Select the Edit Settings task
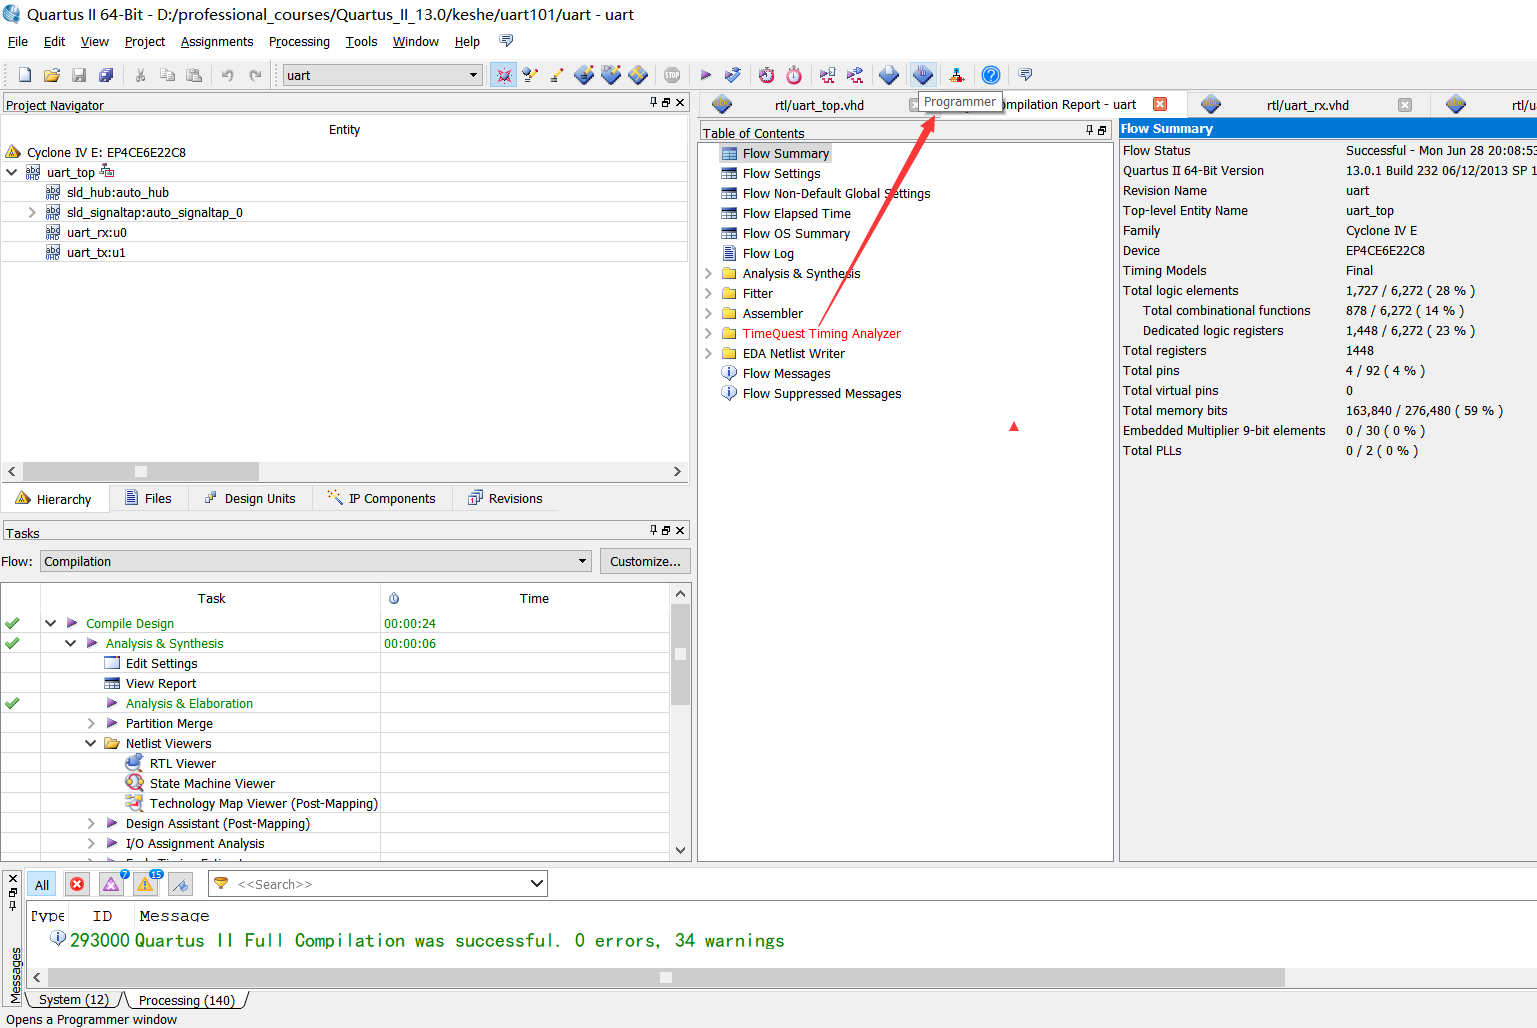Viewport: 1537px width, 1028px height. (161, 663)
